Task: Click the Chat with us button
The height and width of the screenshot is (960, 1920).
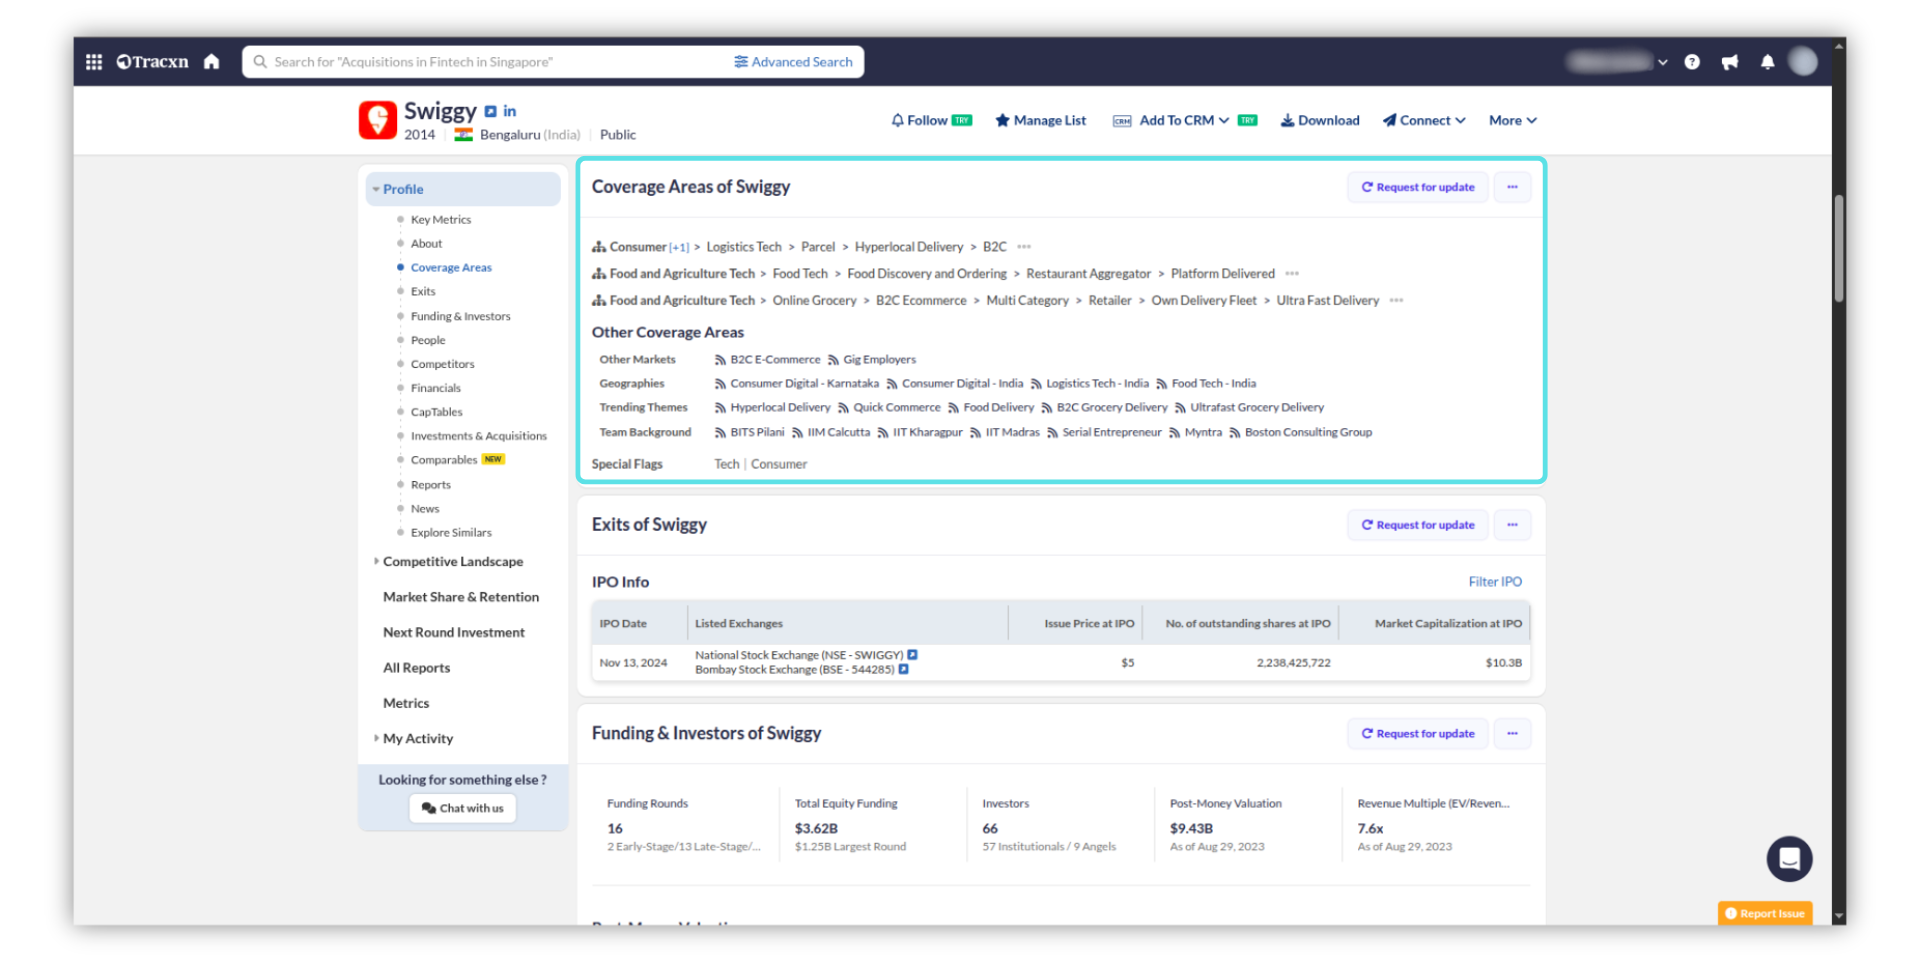Action: tap(462, 808)
